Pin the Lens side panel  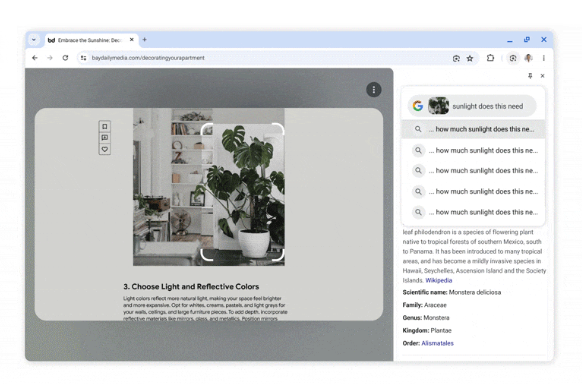(x=530, y=76)
